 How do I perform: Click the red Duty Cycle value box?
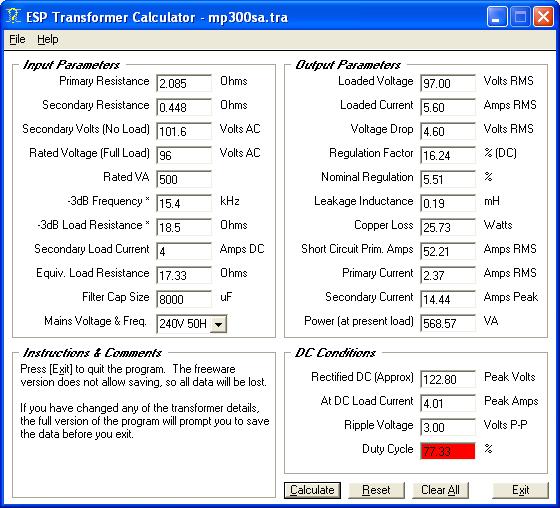point(448,451)
